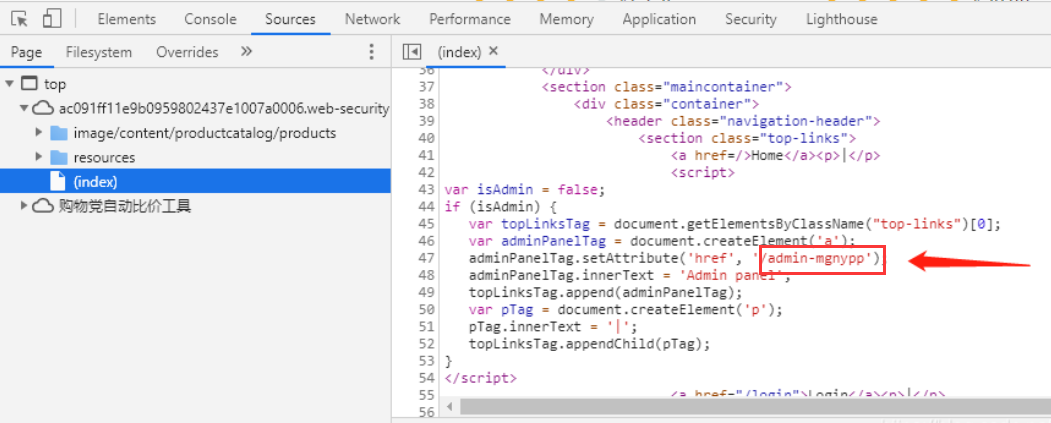The image size is (1051, 423).
Task: Select the Overrides navigator tab
Action: (187, 52)
